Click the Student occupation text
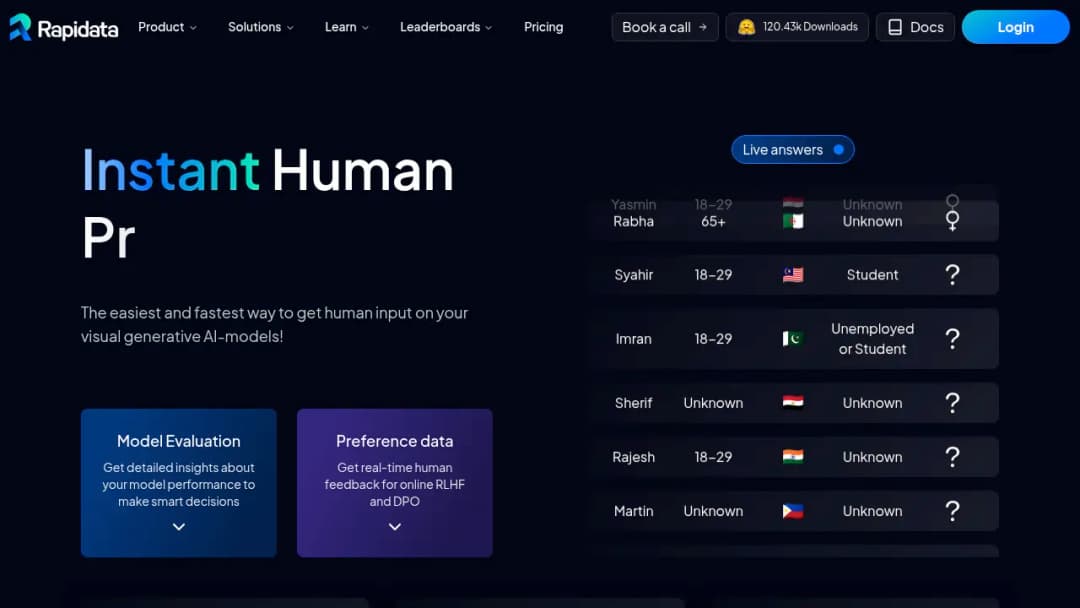Image resolution: width=1080 pixels, height=608 pixels. (x=872, y=275)
